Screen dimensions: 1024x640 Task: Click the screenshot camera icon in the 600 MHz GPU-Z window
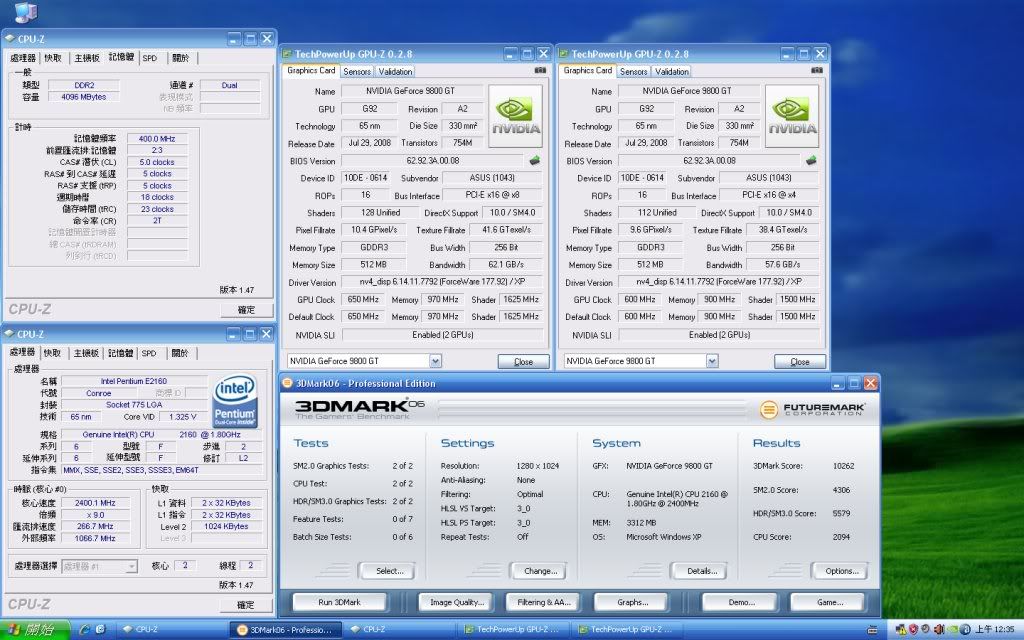[817, 71]
